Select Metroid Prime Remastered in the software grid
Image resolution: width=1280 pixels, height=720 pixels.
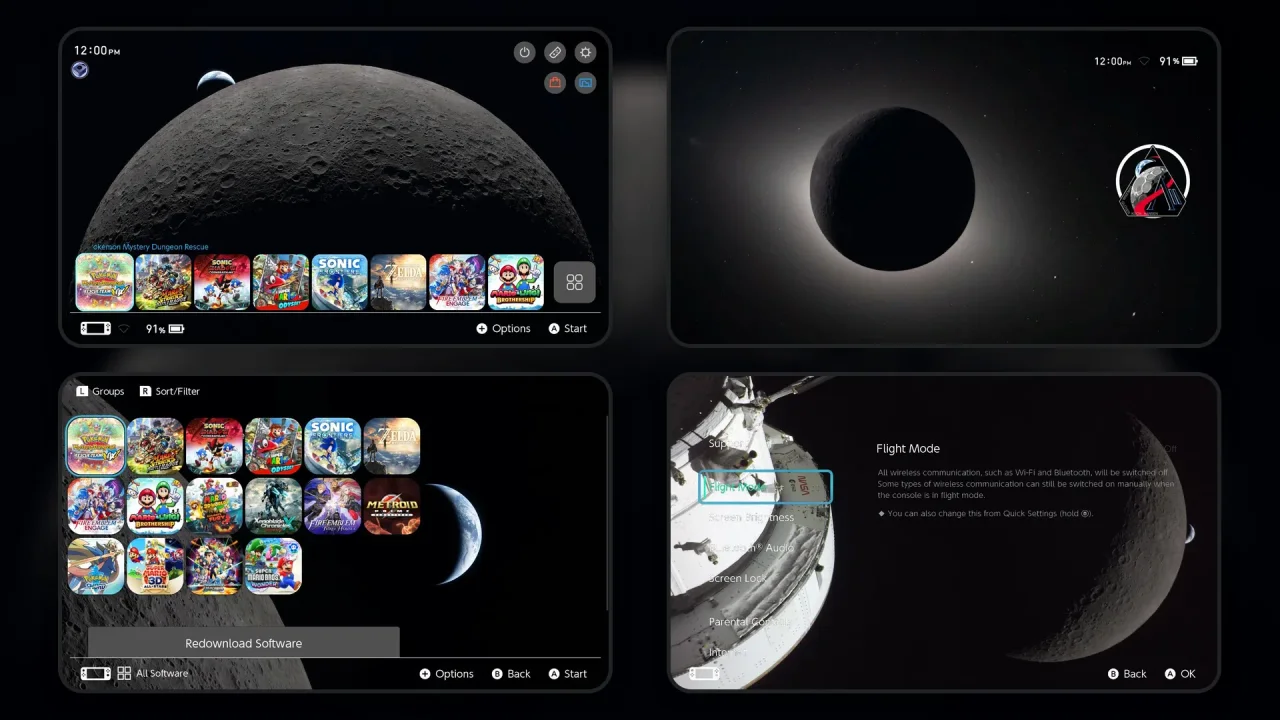[392, 506]
